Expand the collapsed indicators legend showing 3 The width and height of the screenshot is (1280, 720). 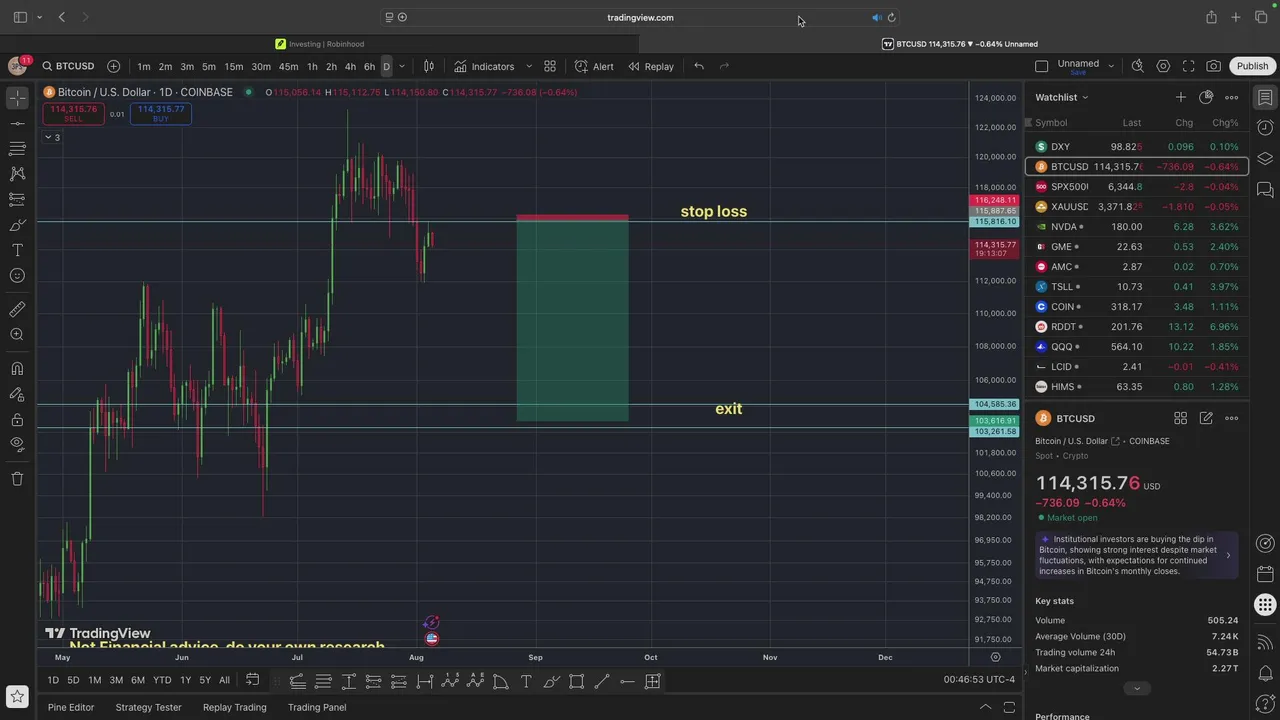tap(52, 137)
